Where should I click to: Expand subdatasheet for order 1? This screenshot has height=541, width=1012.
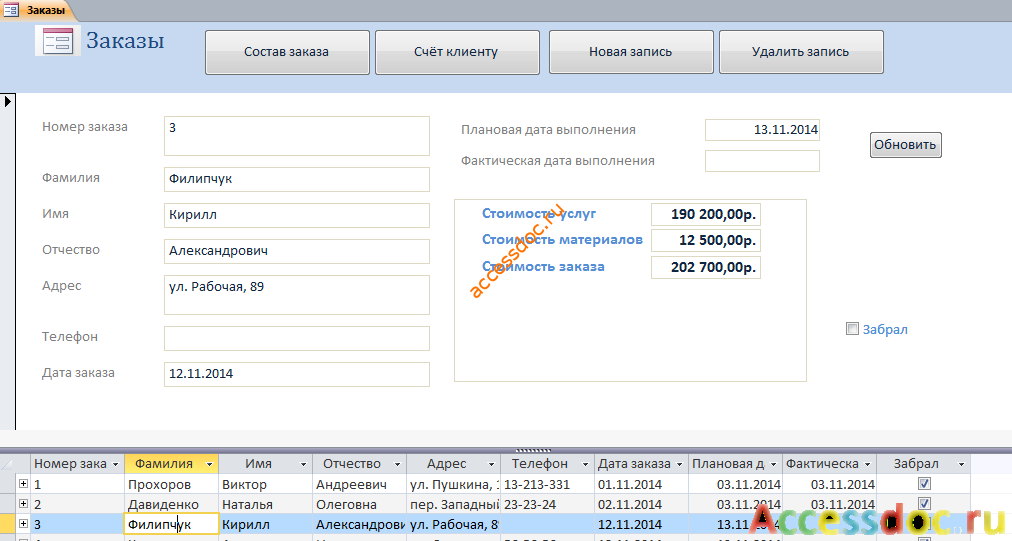click(23, 484)
